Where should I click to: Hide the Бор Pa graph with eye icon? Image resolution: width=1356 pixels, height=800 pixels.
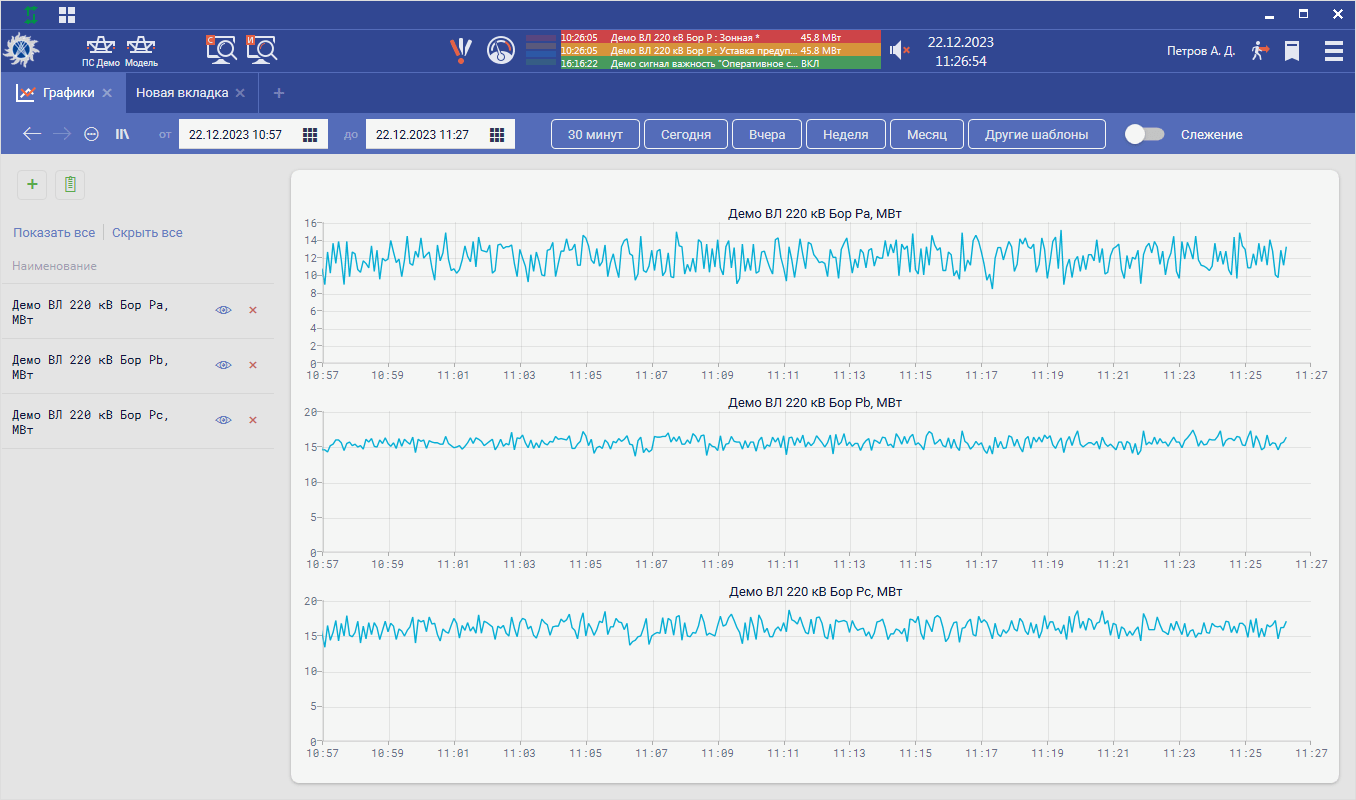point(223,310)
